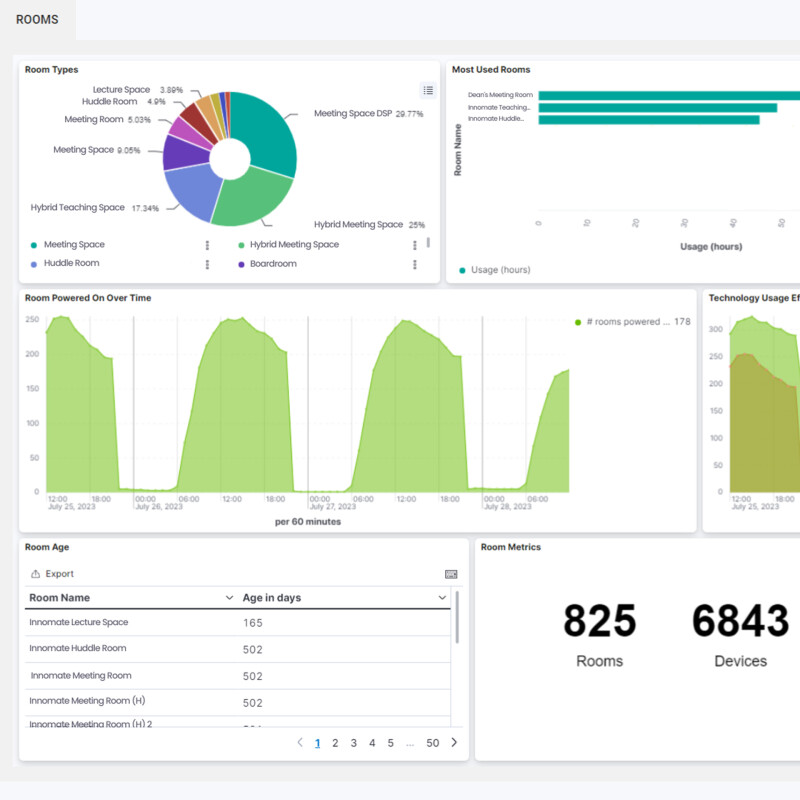Viewport: 800px width, 800px height.
Task: Open options menu for Hybrid Meeting Space legend
Action: pyautogui.click(x=415, y=245)
